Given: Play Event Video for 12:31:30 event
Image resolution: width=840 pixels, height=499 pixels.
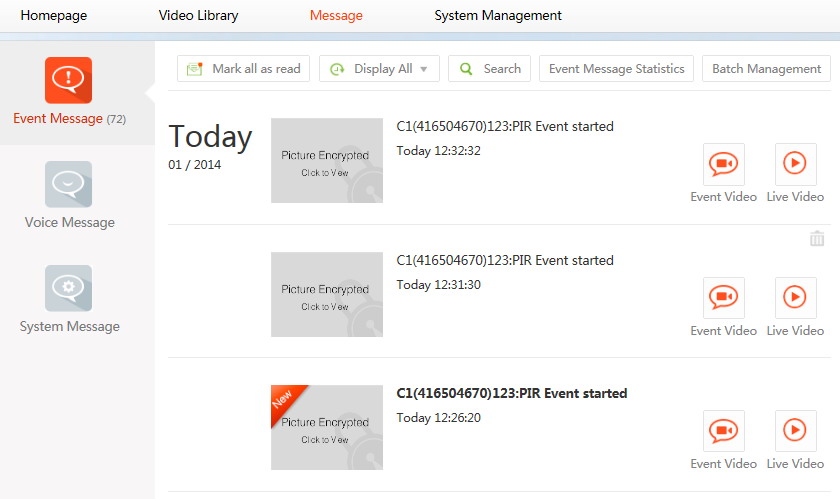Looking at the screenshot, I should coord(723,298).
